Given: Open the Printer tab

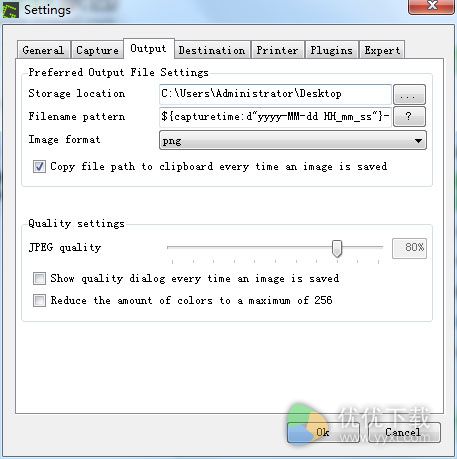Looking at the screenshot, I should [277, 50].
